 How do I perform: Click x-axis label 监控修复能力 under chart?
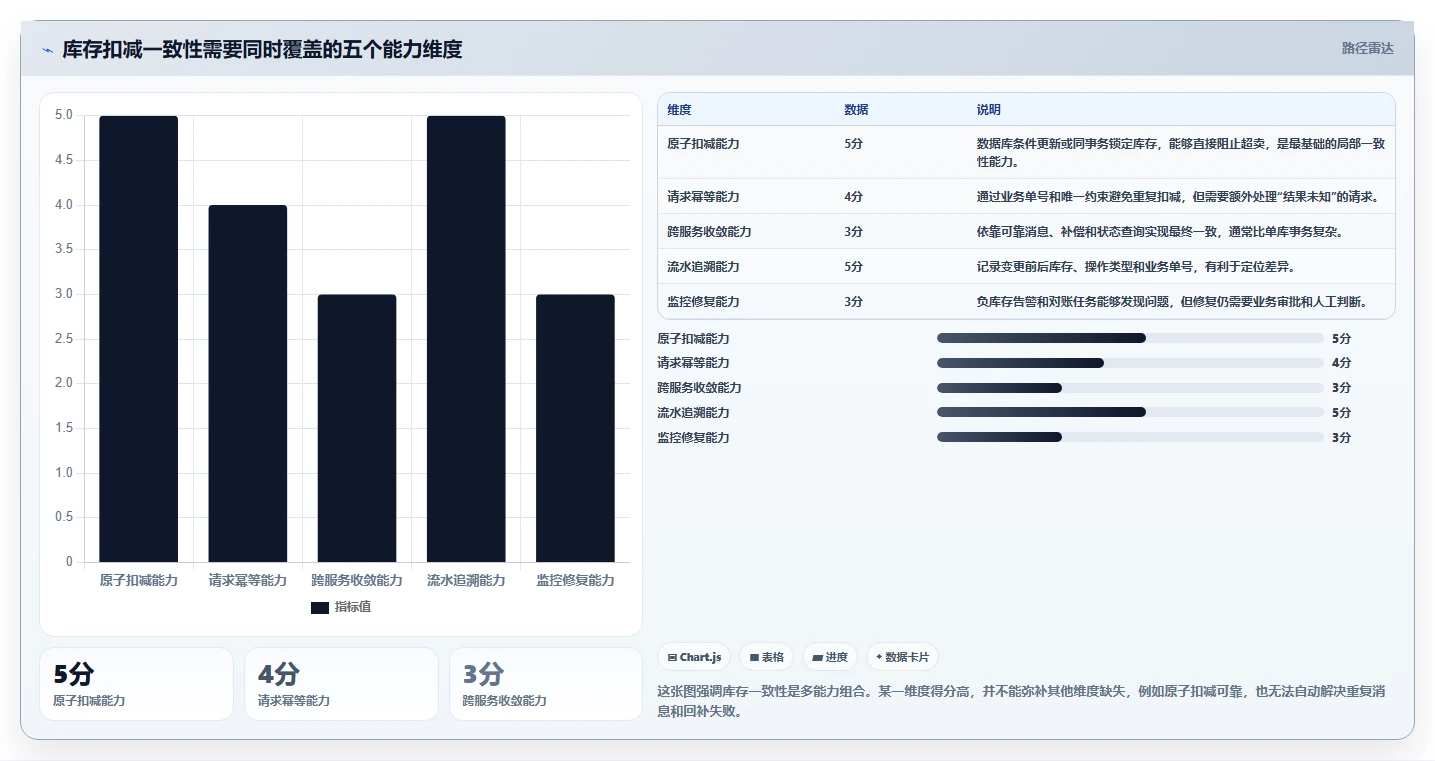pyautogui.click(x=575, y=580)
